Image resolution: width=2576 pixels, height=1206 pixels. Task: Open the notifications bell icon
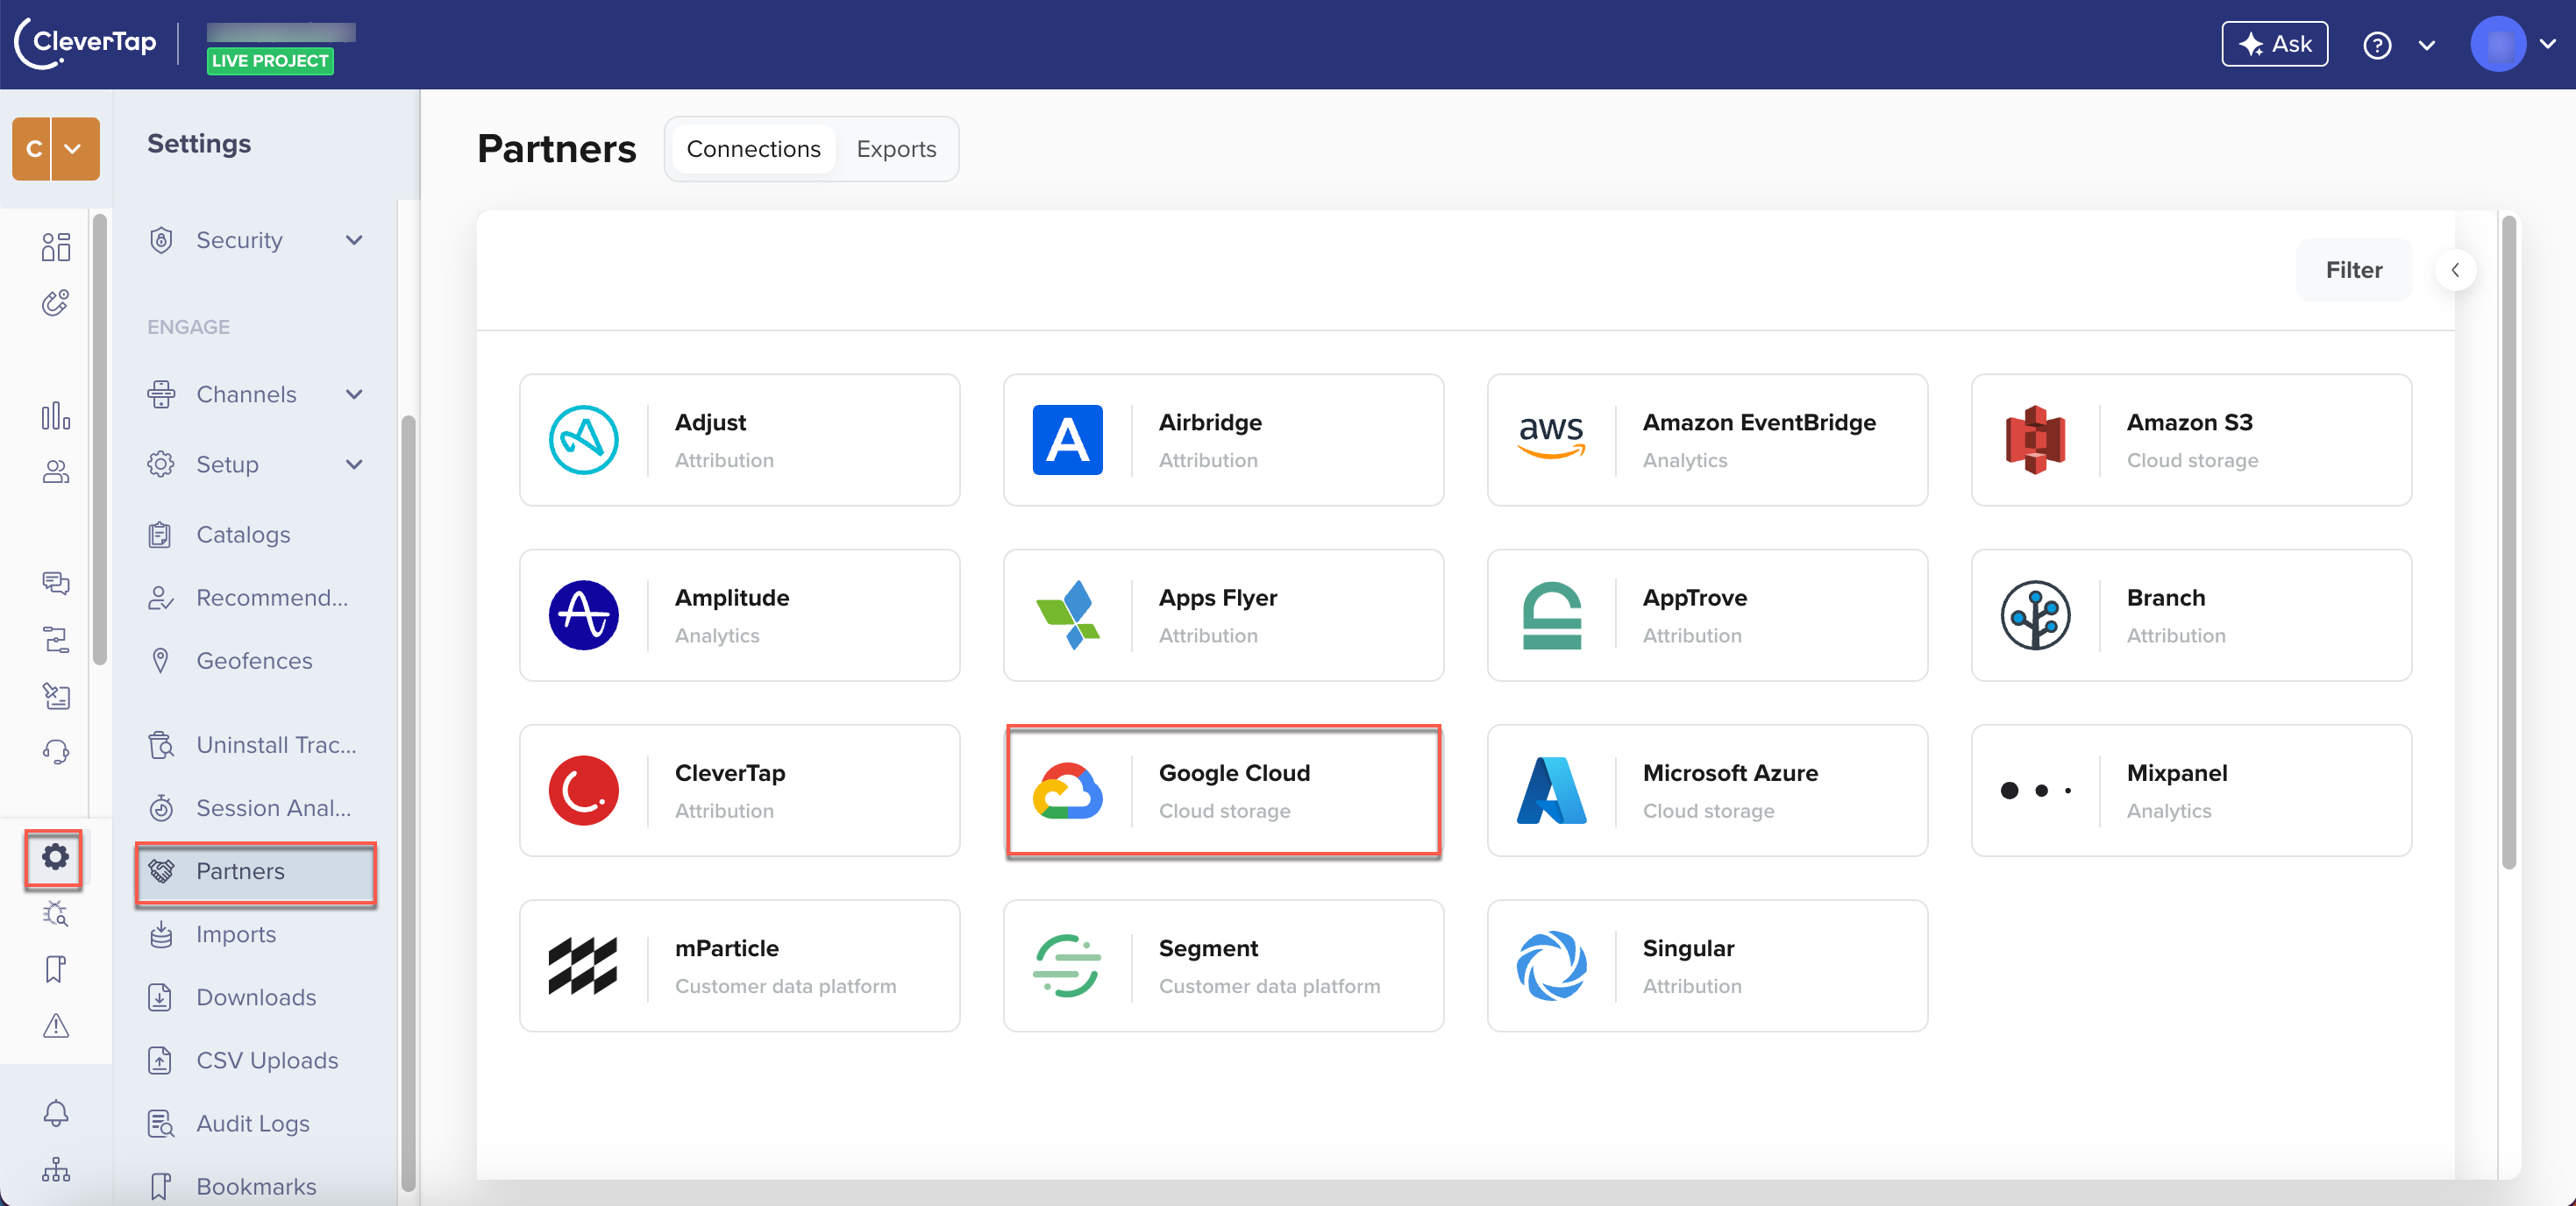pos(56,1113)
